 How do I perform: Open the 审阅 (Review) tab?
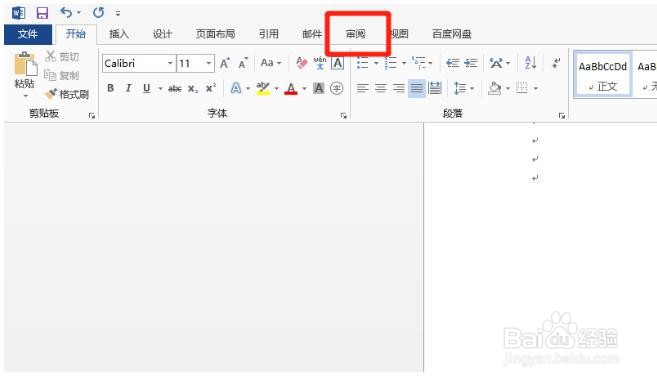point(356,34)
